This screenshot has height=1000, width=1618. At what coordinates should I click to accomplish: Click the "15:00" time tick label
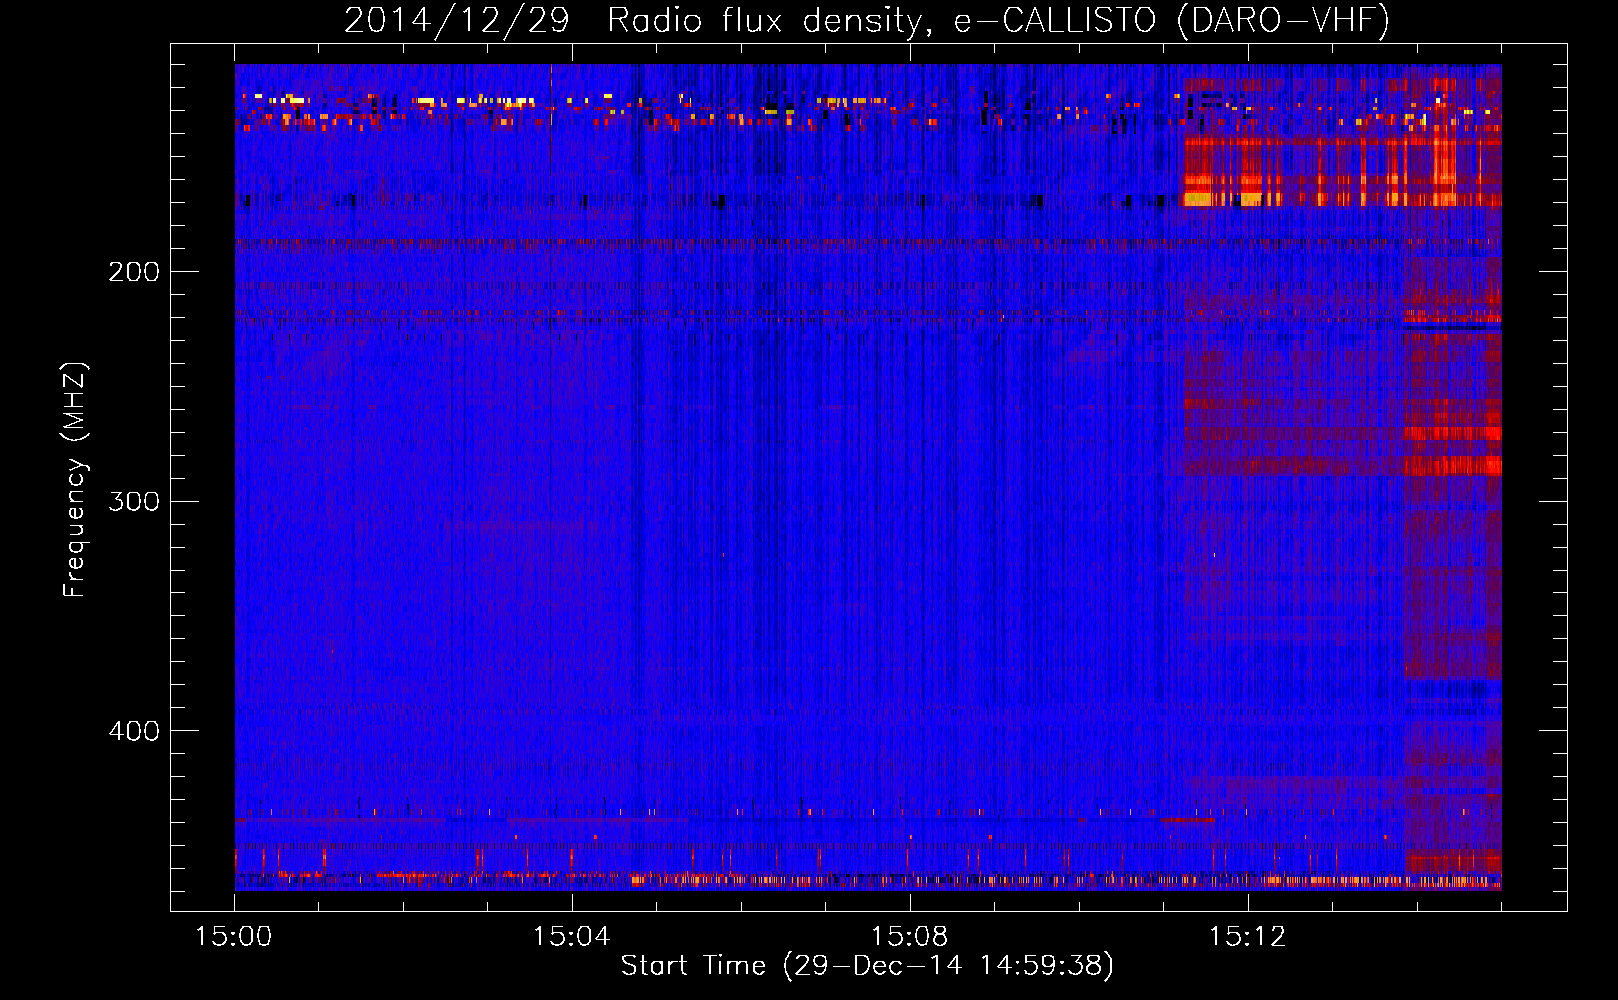coord(234,937)
